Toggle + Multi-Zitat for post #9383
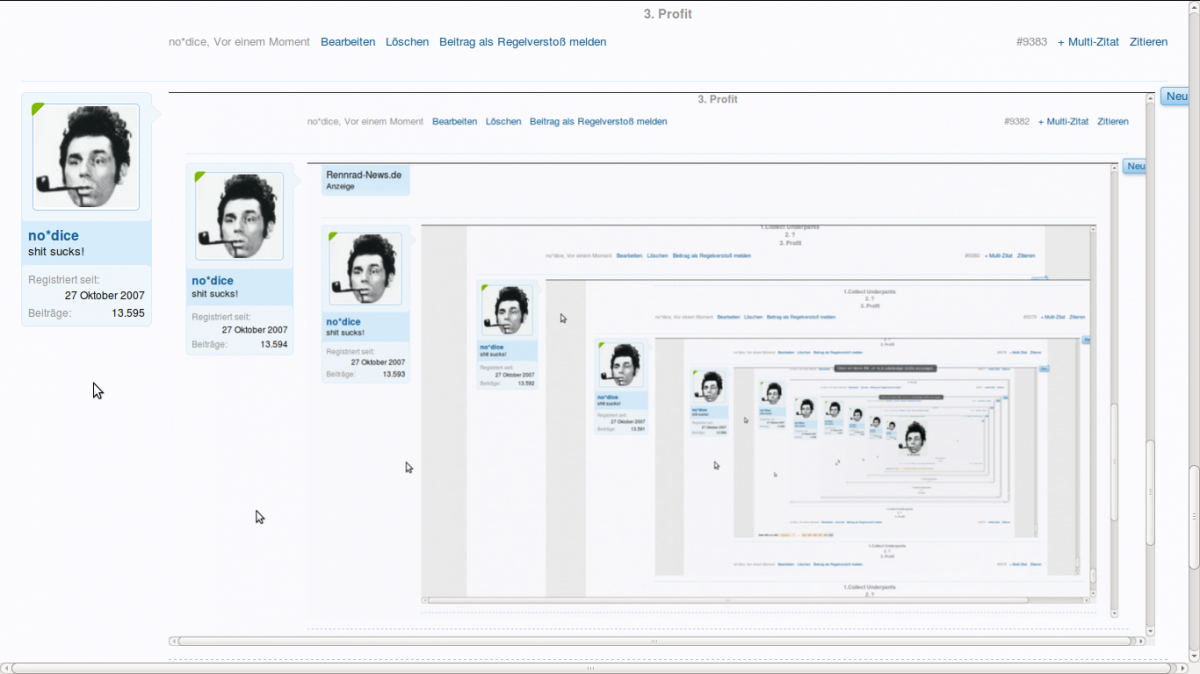 [1088, 42]
